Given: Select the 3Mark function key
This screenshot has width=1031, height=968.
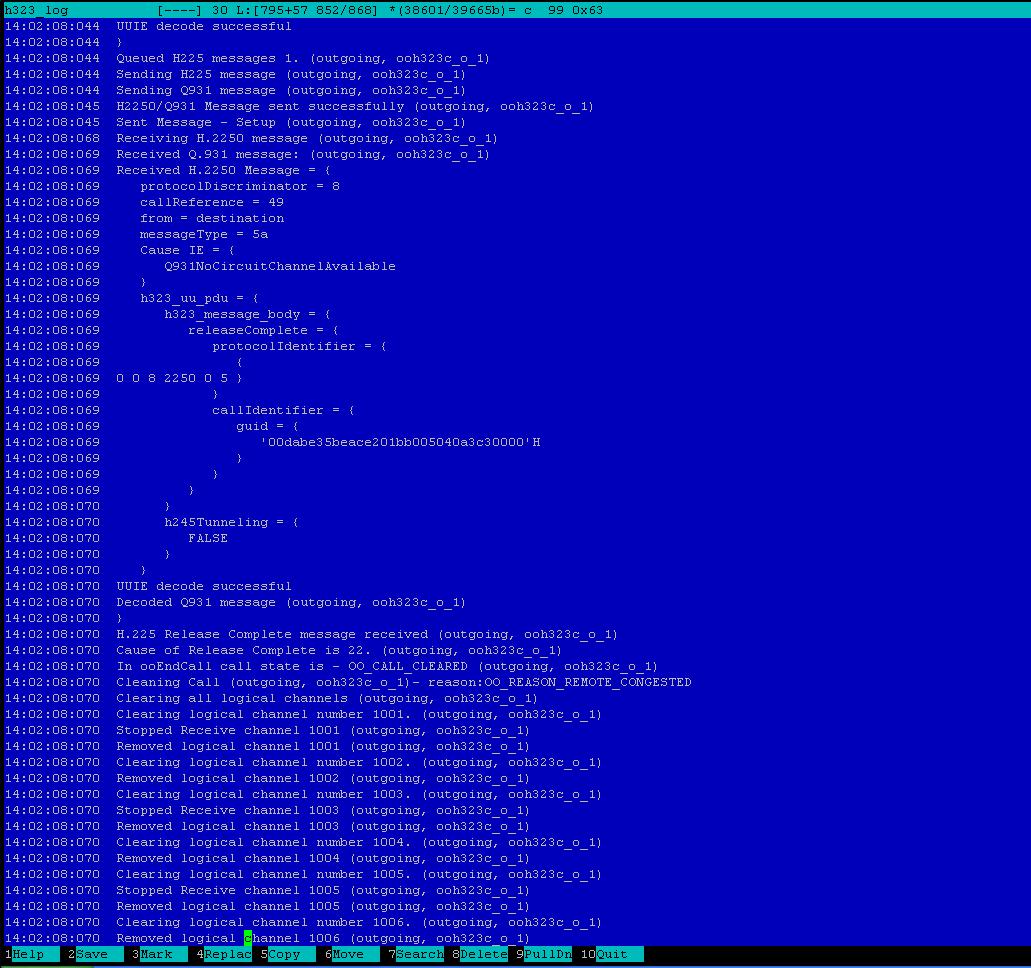Looking at the screenshot, I should 156,954.
